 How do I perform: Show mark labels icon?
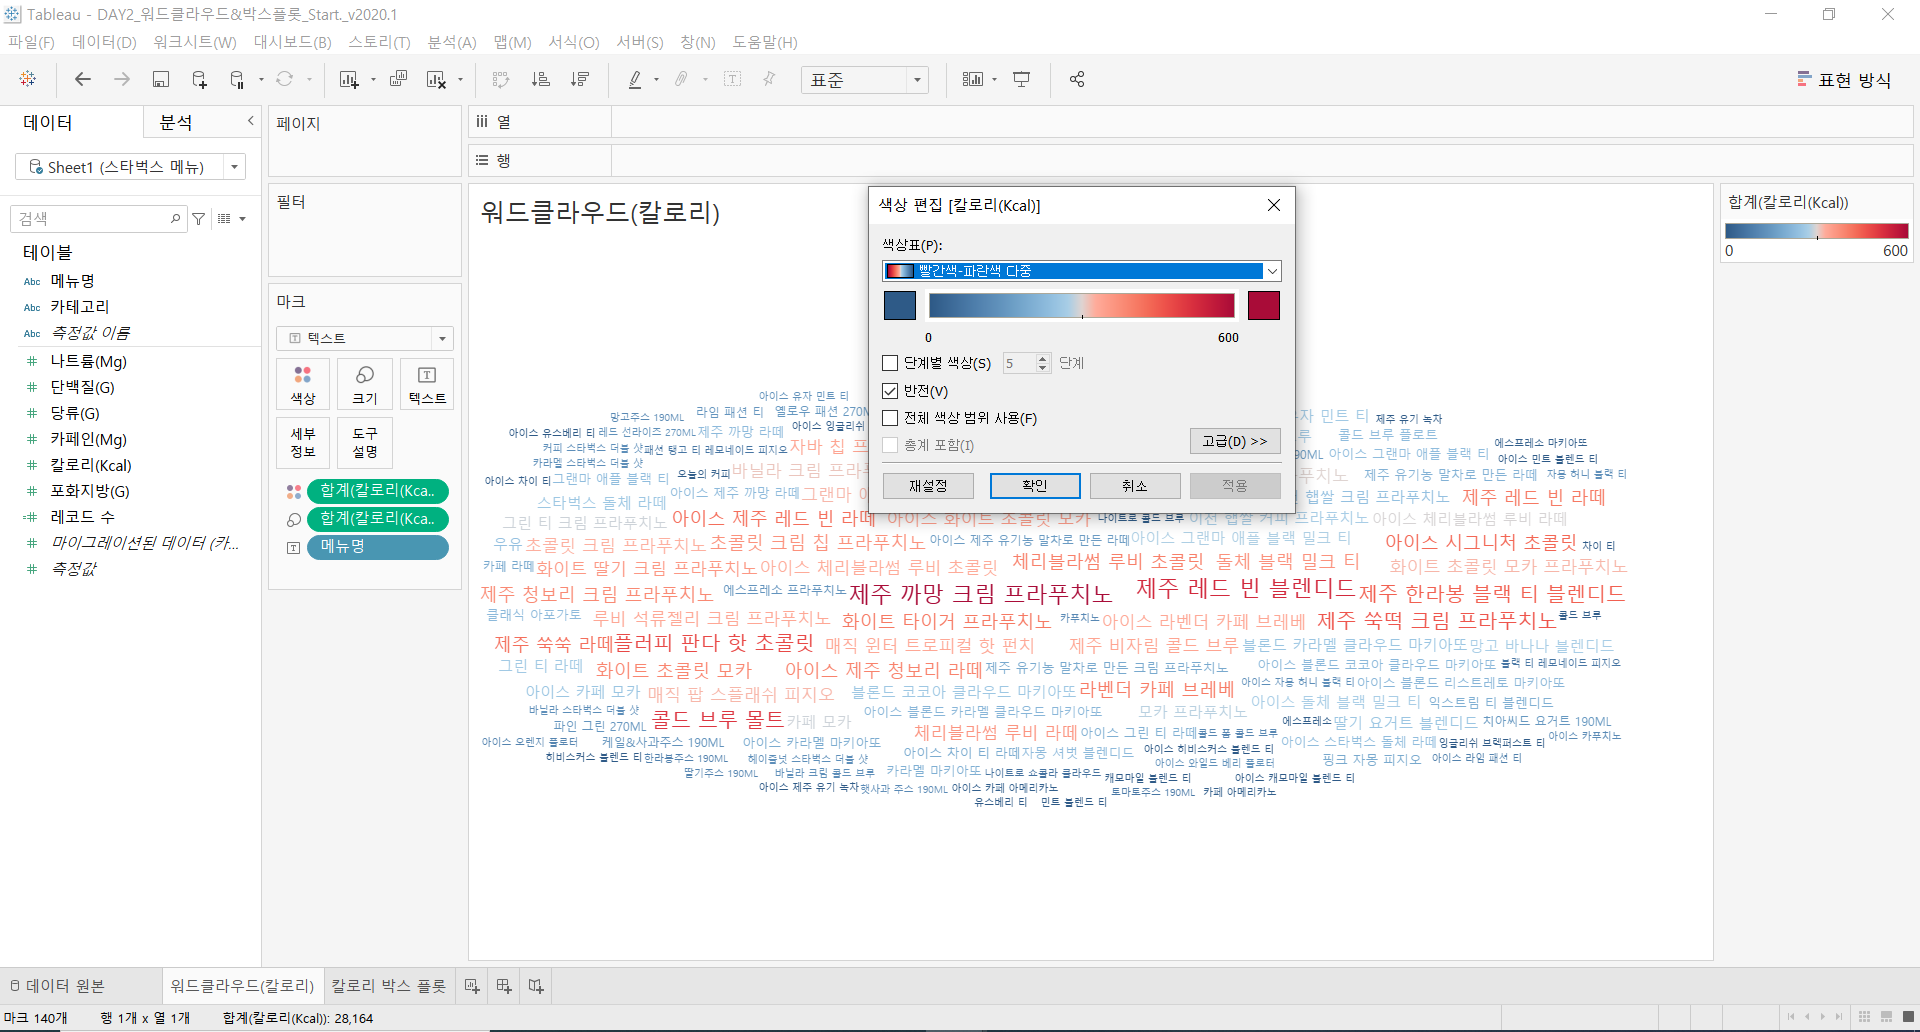[x=732, y=79]
